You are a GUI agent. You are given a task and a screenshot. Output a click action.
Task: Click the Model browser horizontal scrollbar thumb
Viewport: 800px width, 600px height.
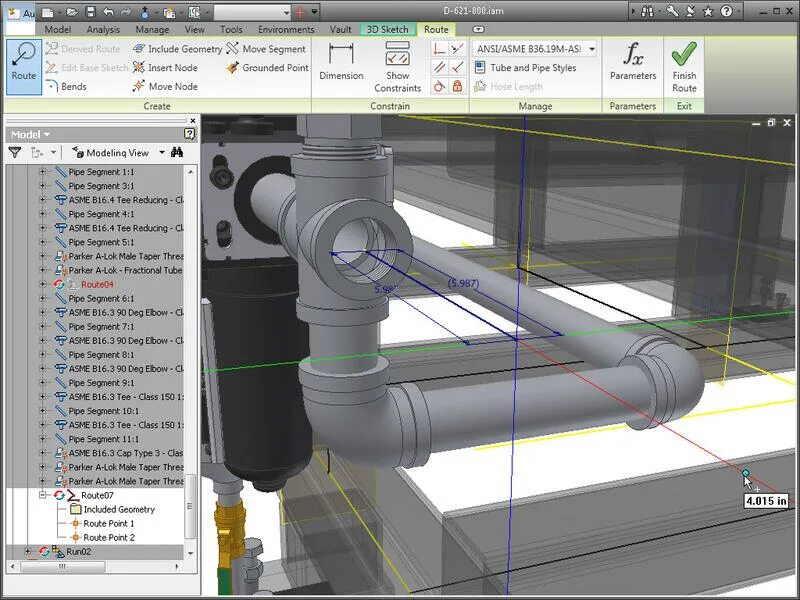coord(62,566)
